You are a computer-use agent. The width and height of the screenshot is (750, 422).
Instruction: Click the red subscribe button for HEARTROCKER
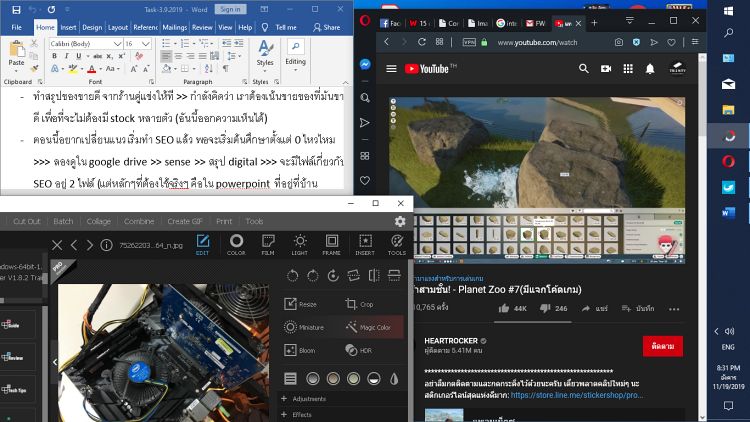(662, 346)
